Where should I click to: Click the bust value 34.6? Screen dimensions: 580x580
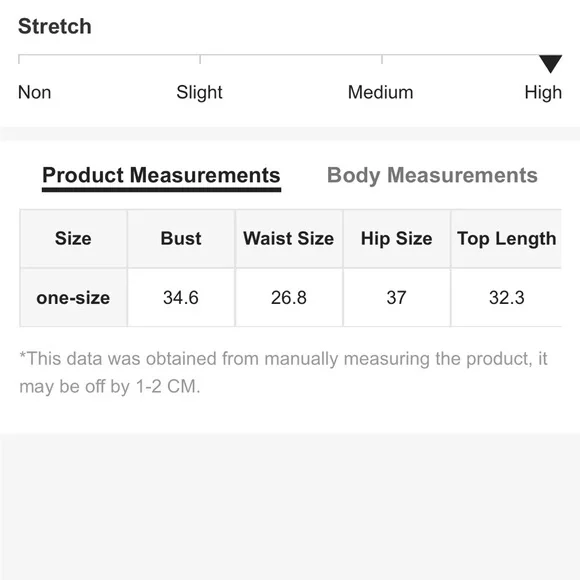[x=181, y=298]
